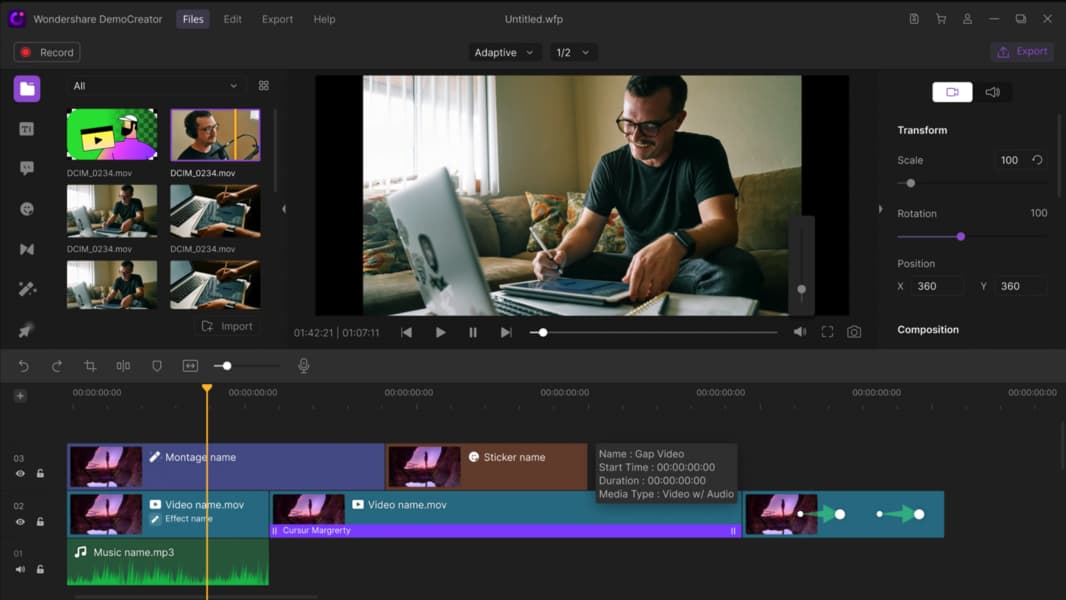Open the Stickers panel in the sidebar
Viewport: 1066px width, 600px height.
click(25, 208)
